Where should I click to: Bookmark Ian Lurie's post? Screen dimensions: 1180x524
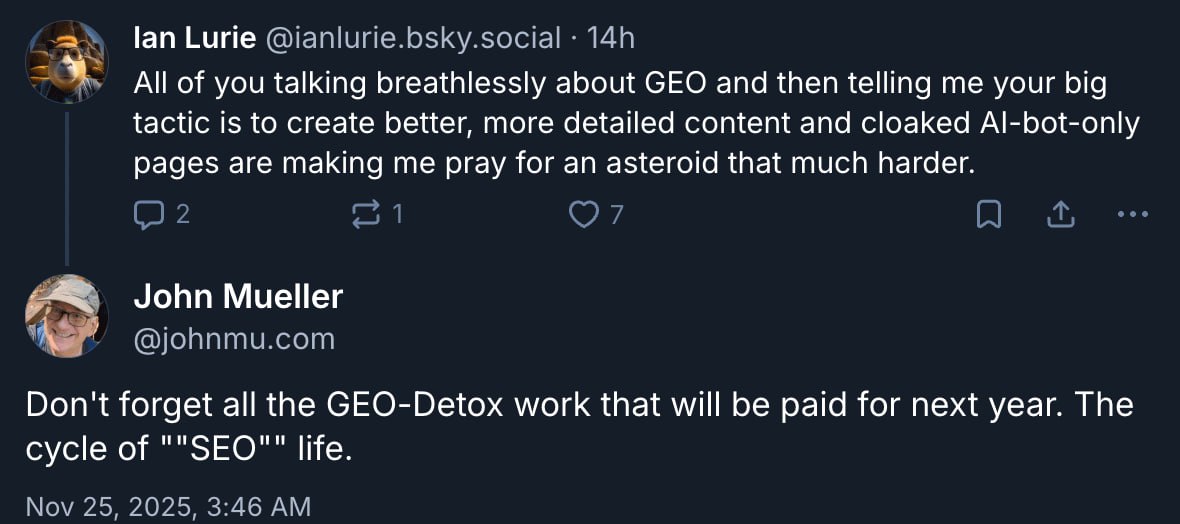click(x=988, y=214)
